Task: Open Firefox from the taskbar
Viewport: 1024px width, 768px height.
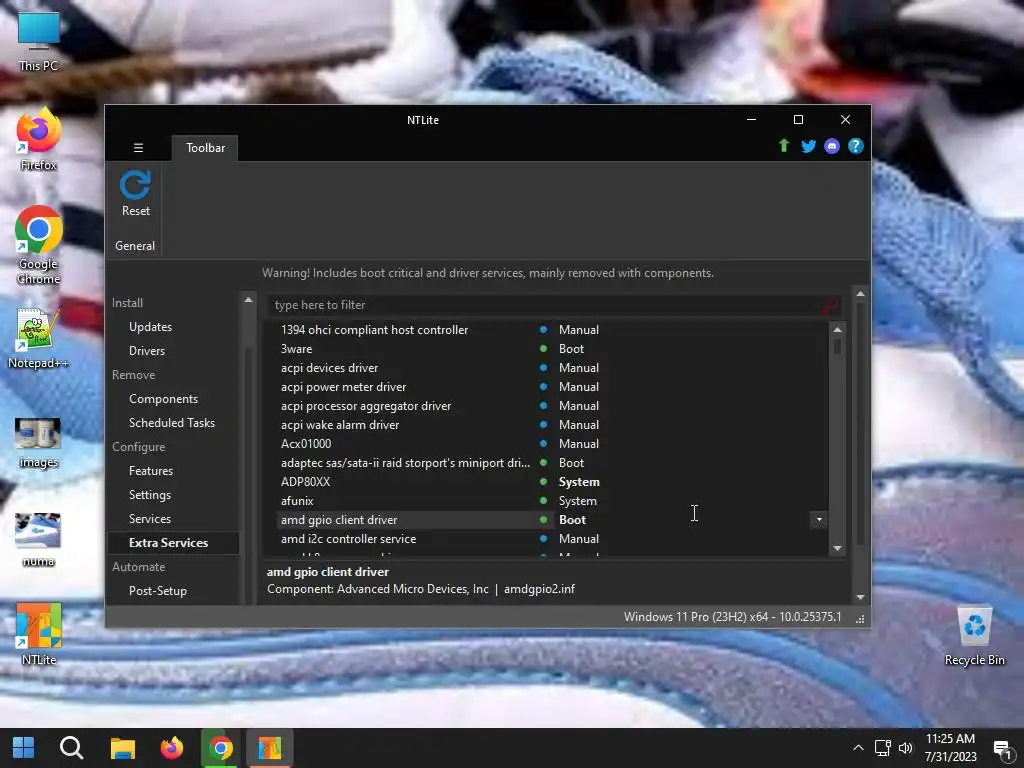Action: tap(172, 748)
